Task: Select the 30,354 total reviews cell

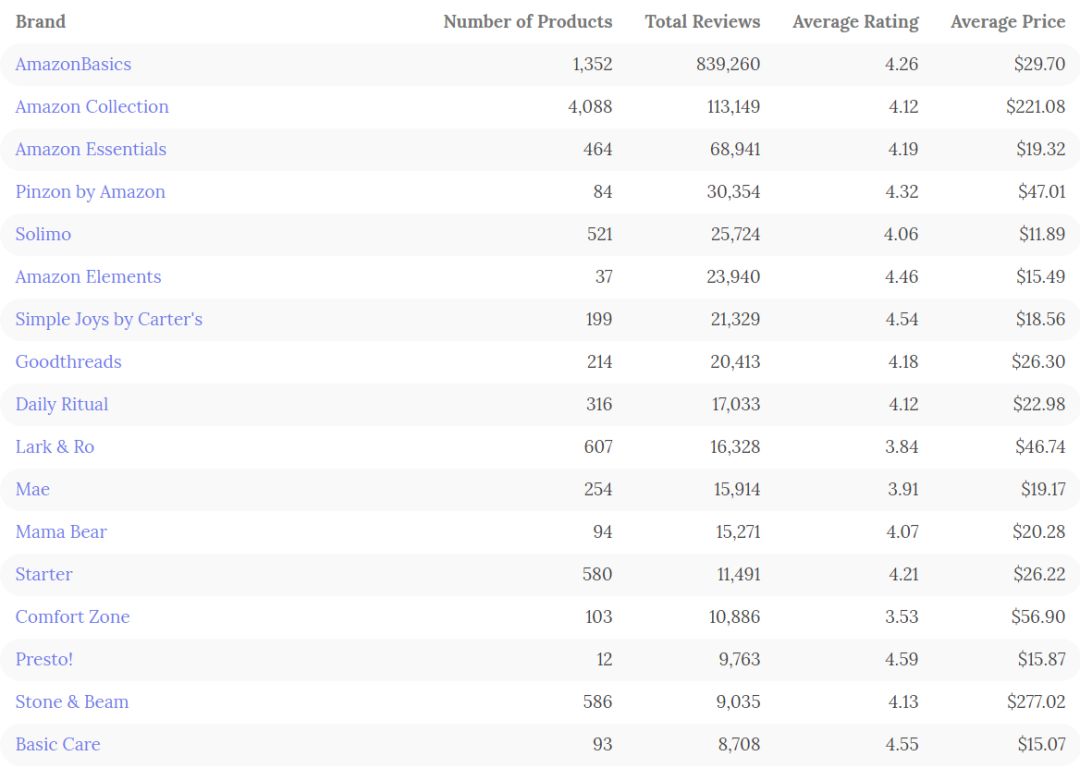Action: point(734,192)
